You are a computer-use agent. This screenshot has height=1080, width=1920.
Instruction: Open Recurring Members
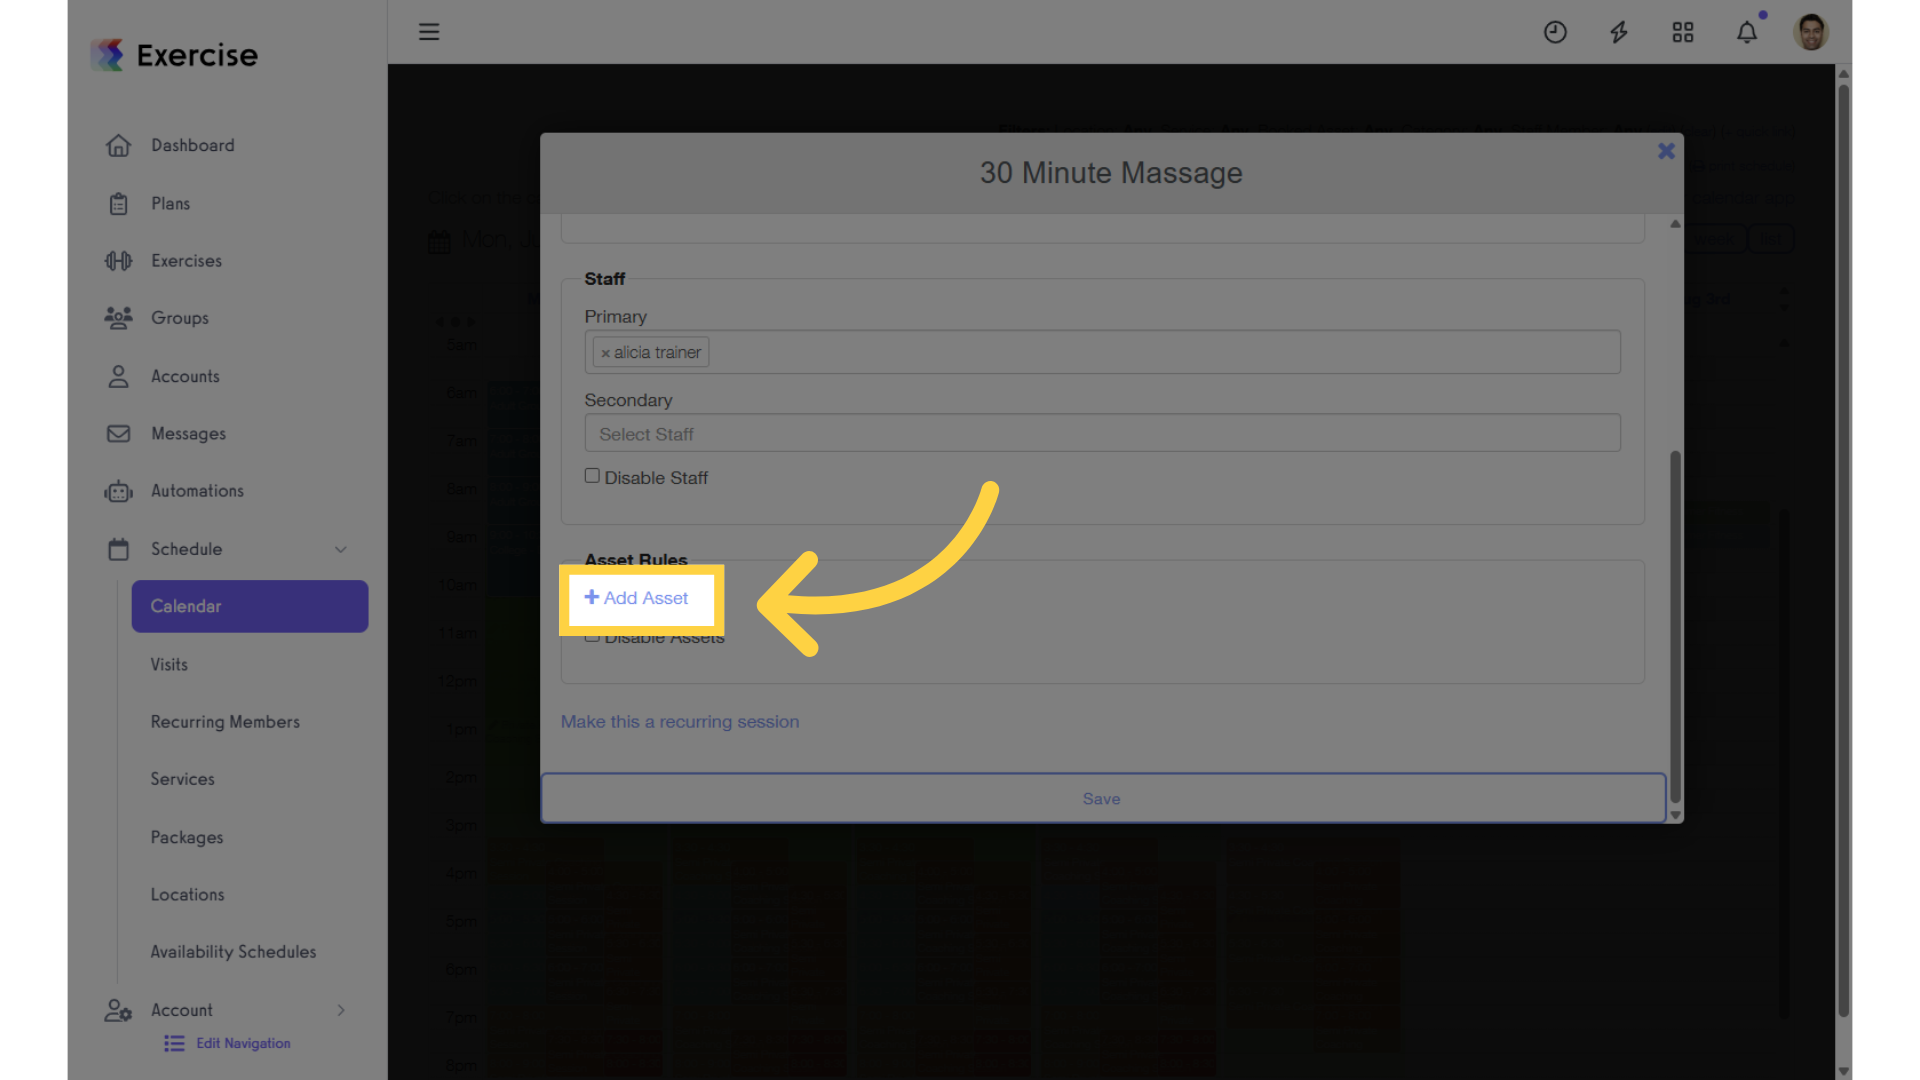coord(225,722)
